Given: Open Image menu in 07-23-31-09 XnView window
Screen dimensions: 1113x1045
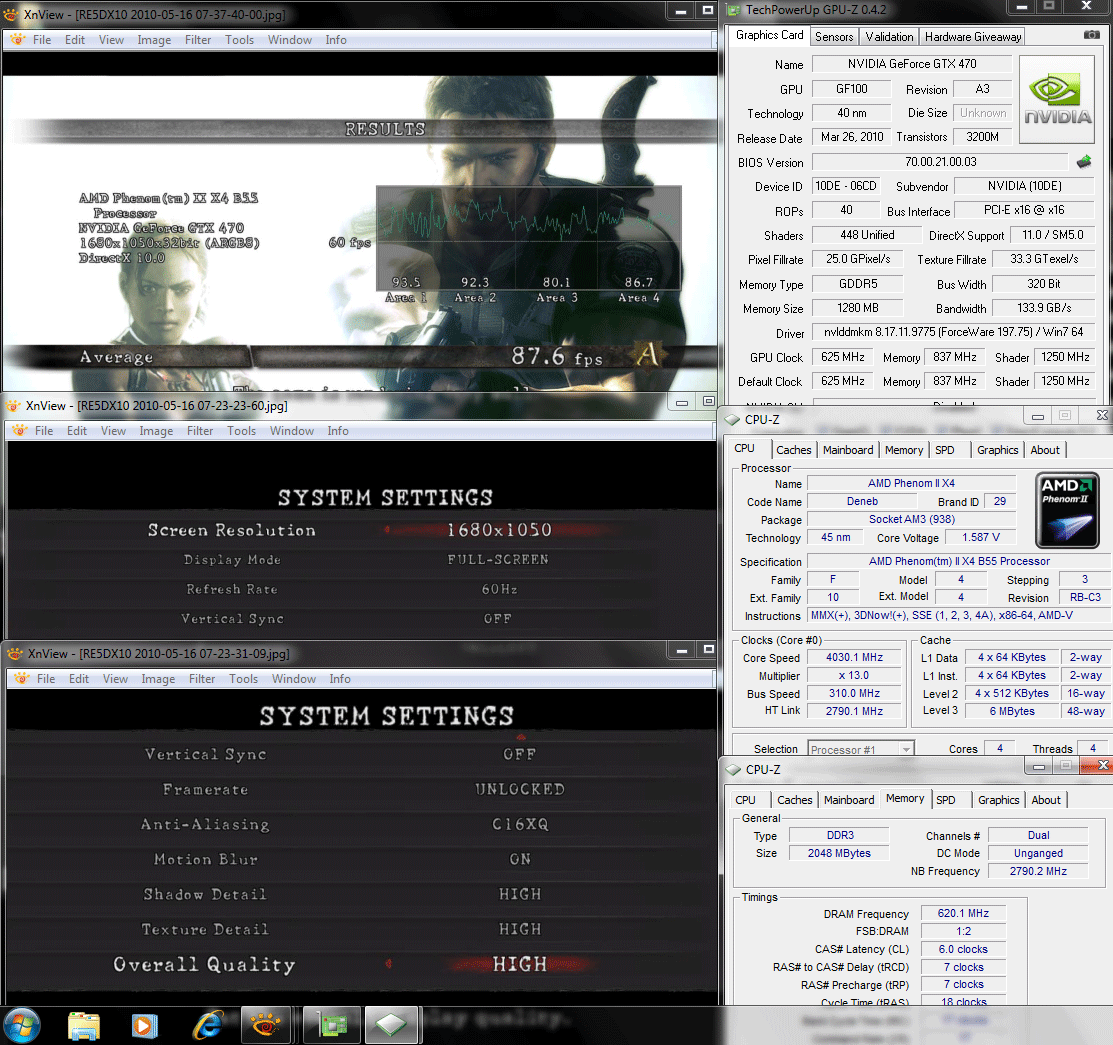Looking at the screenshot, I should pos(158,679).
